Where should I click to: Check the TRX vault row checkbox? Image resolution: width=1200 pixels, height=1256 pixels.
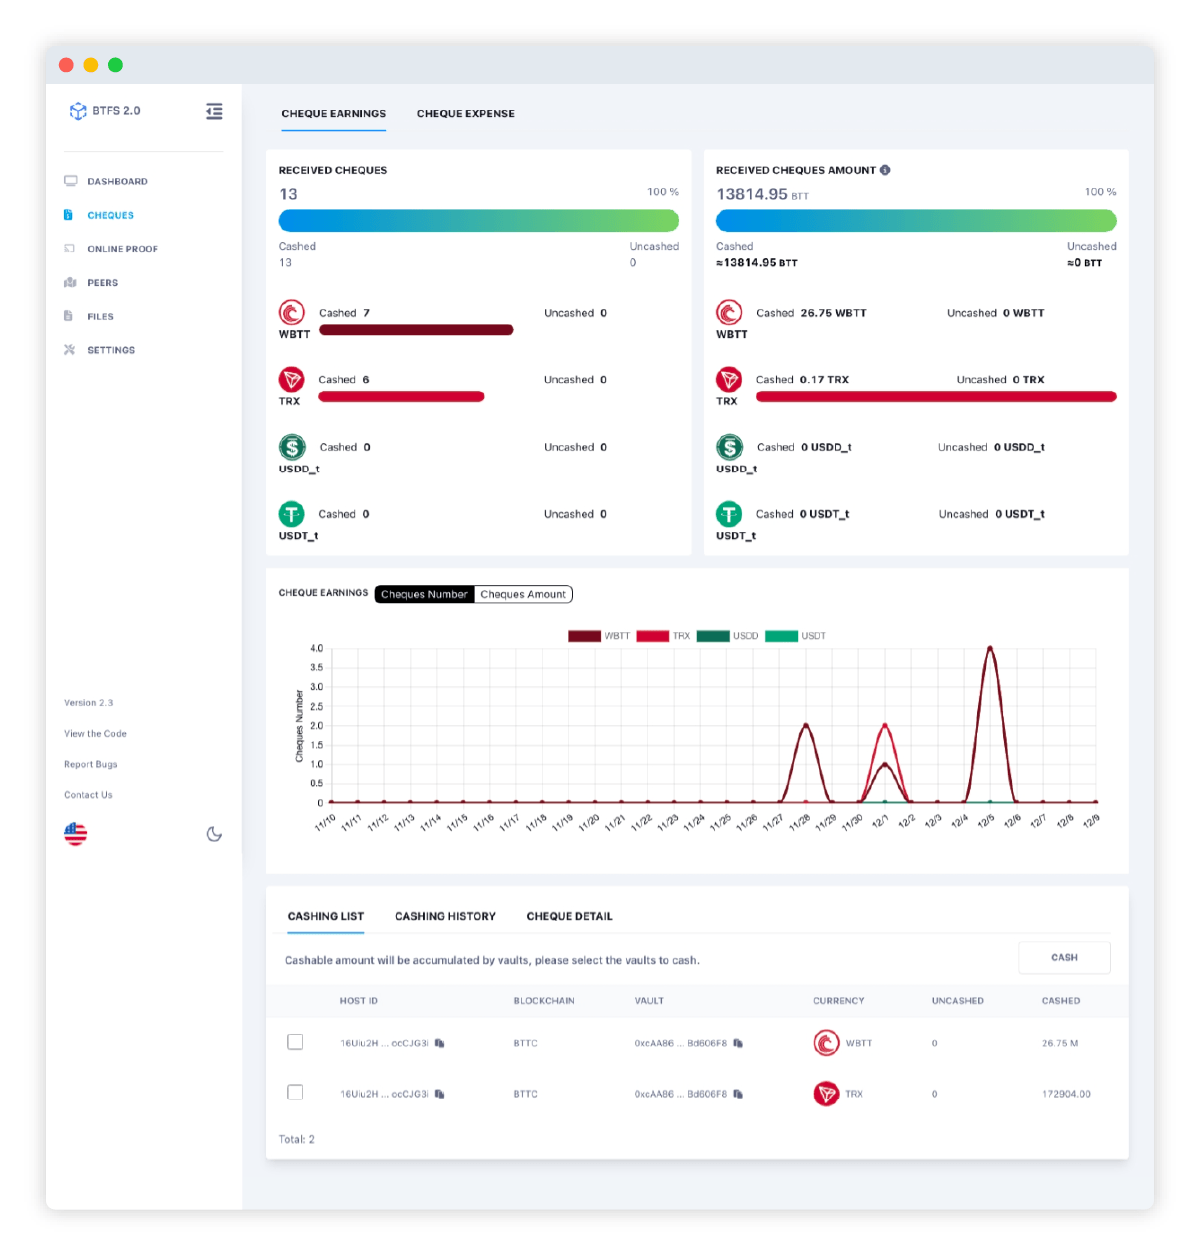coord(295,1092)
